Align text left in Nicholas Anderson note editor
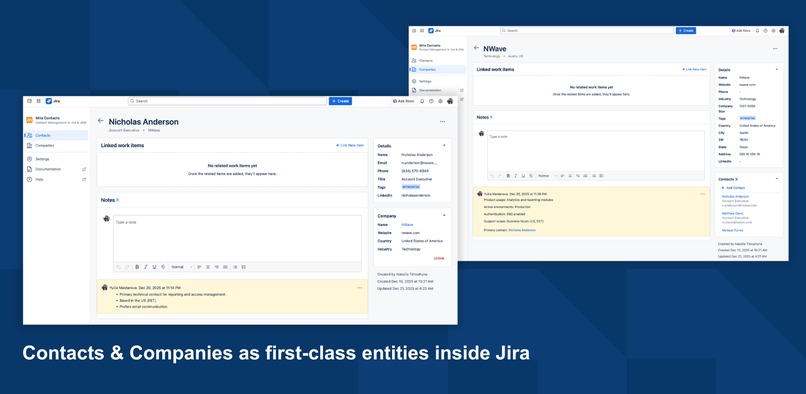This screenshot has height=394, width=806. pos(199,267)
